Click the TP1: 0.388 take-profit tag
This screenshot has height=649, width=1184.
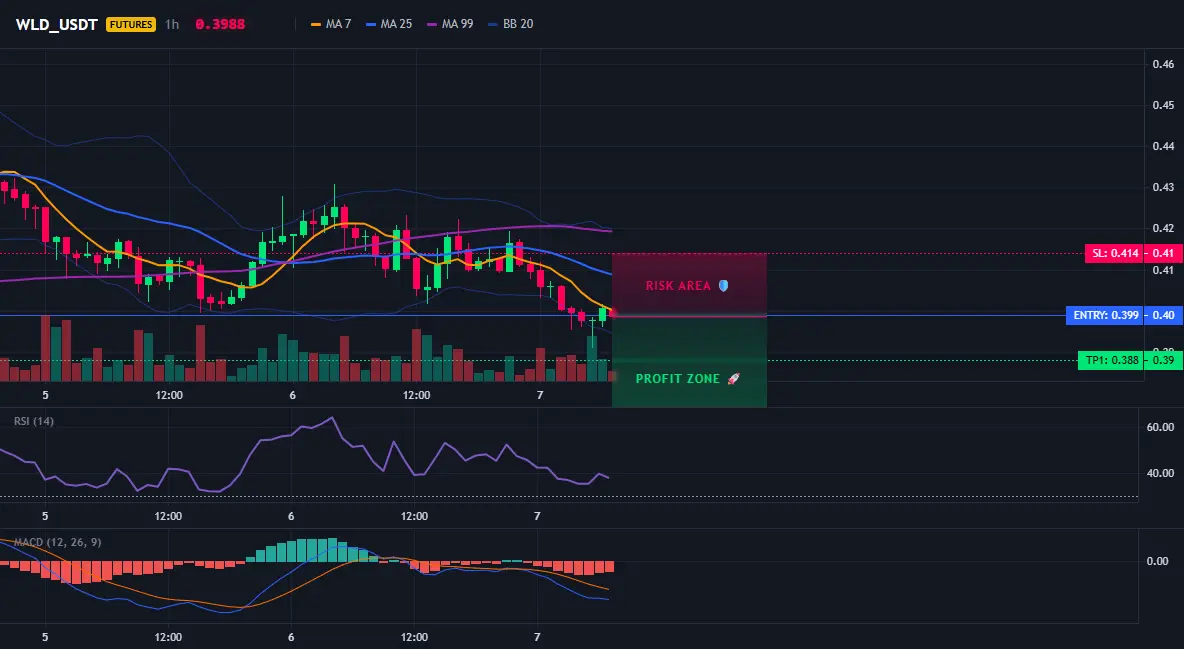click(x=1110, y=360)
